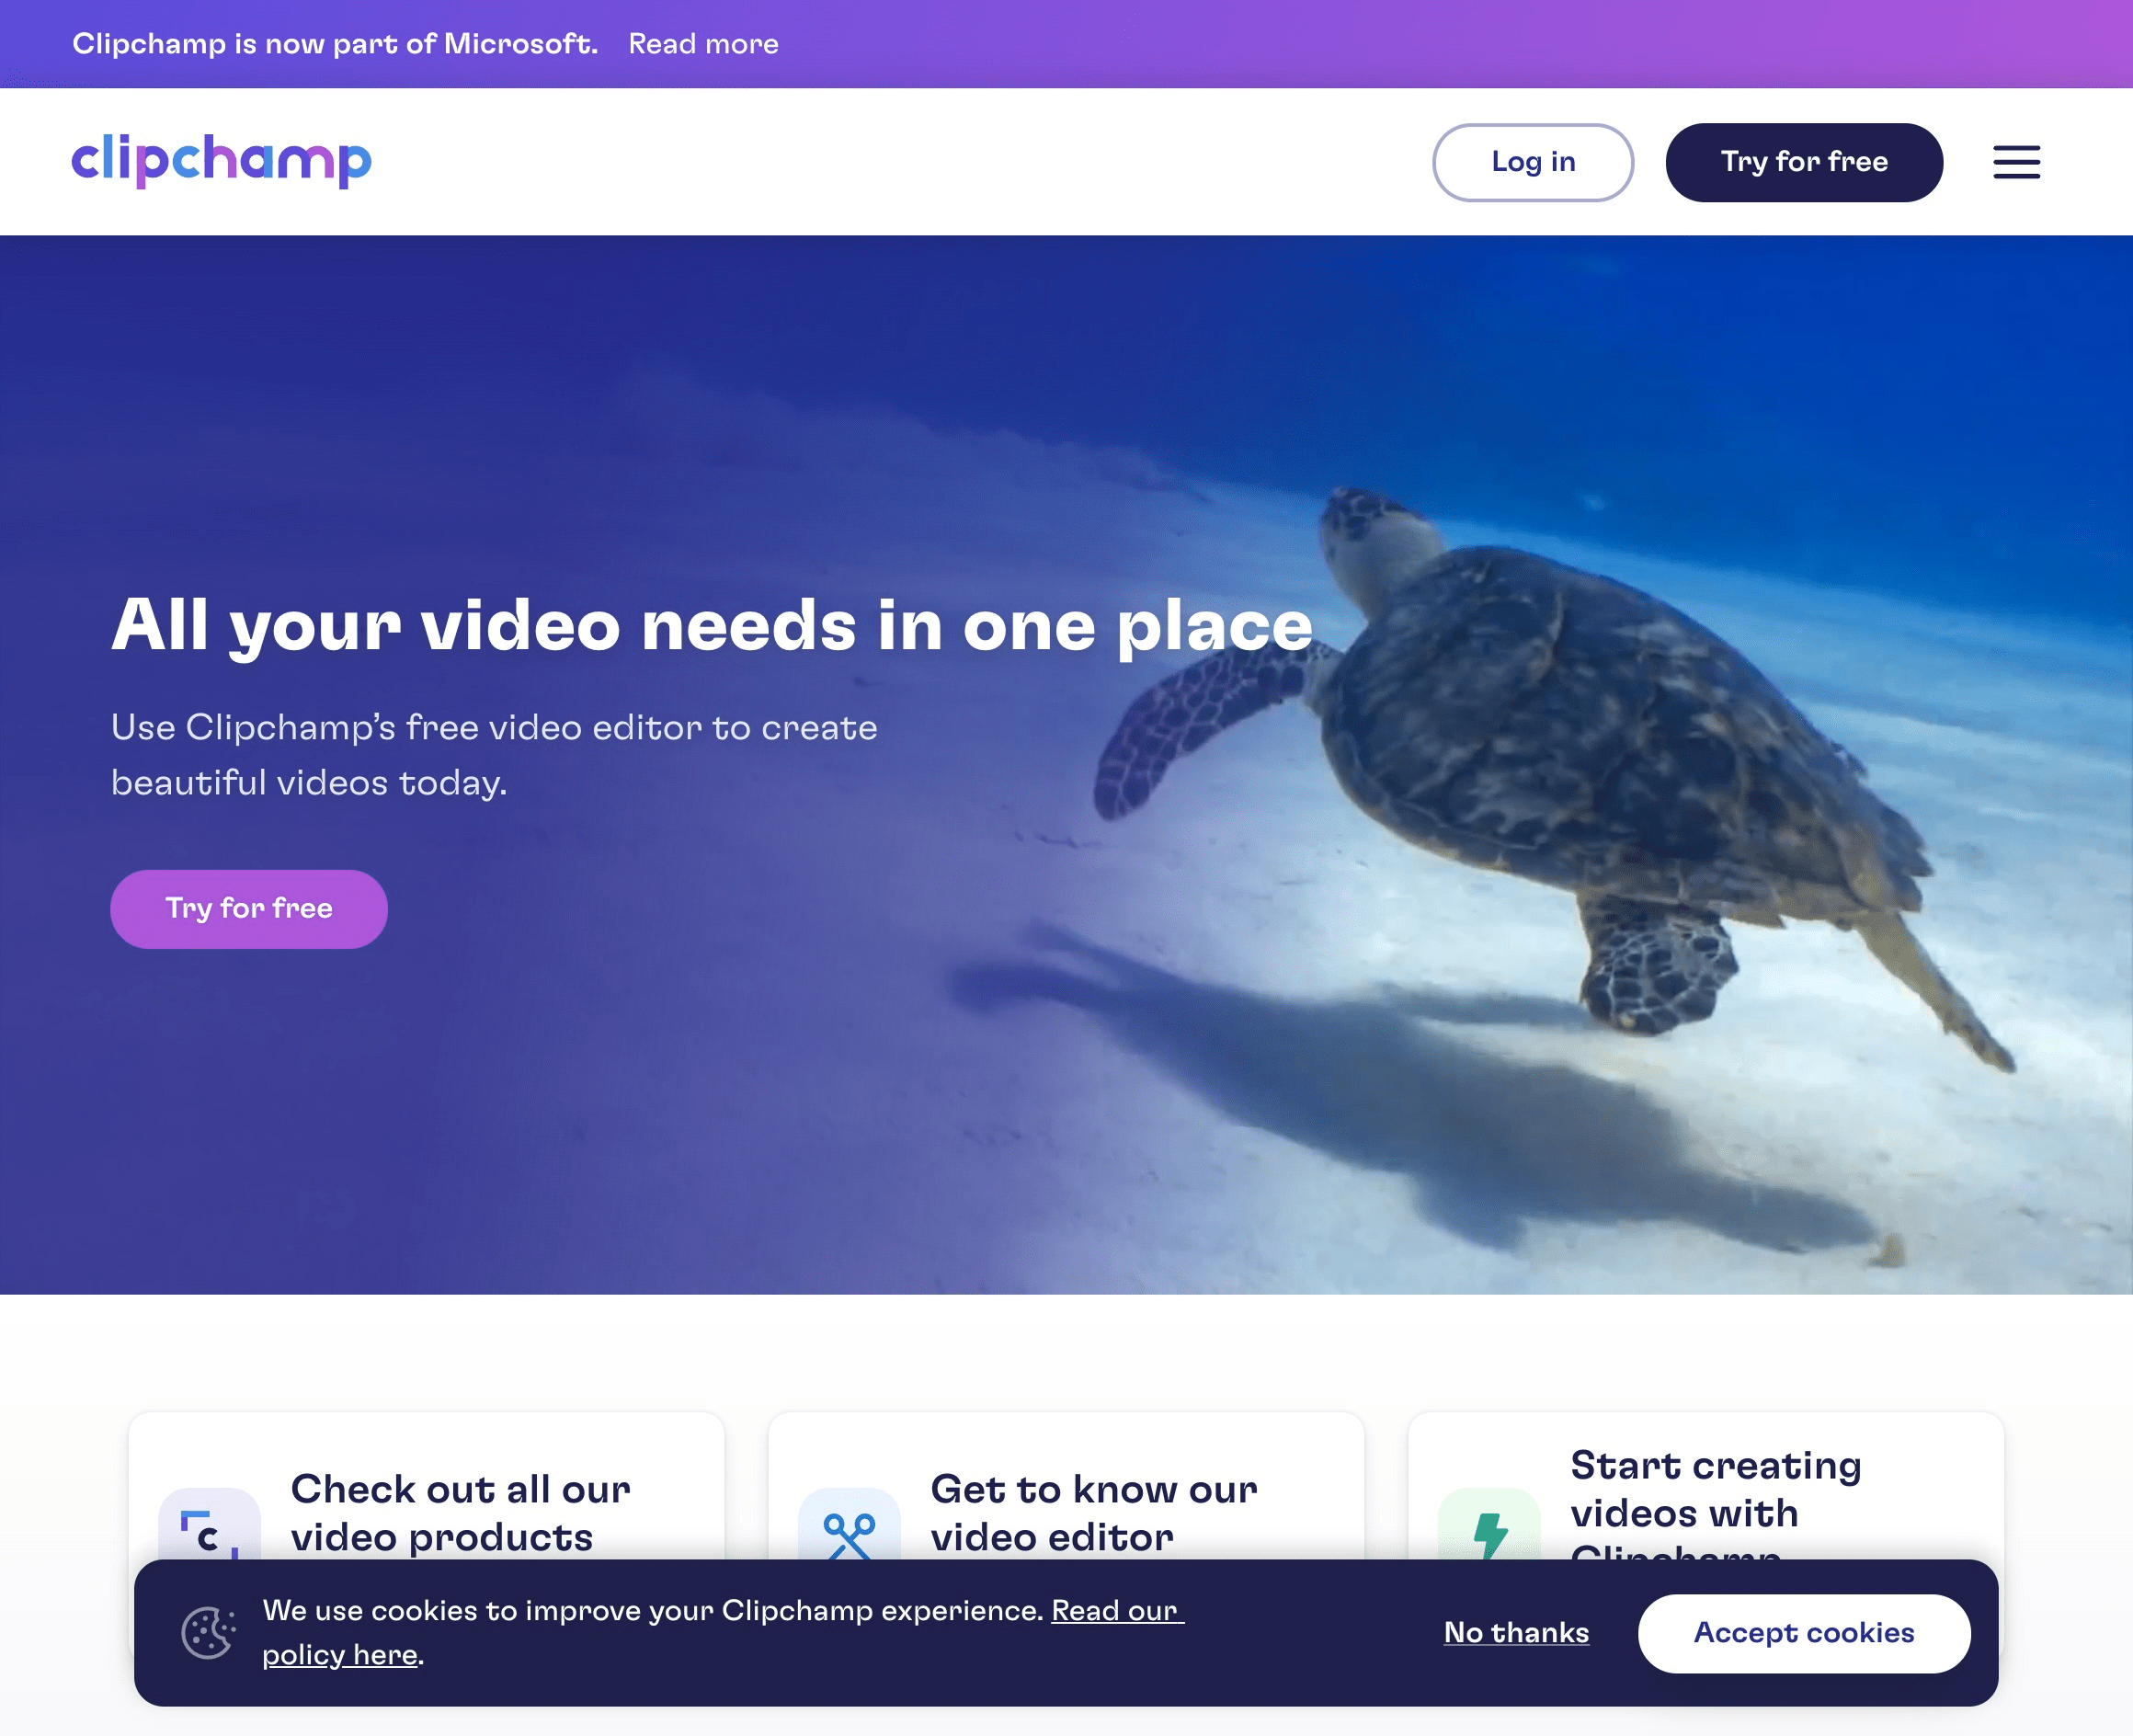Click the Microsoft announcement Read more link
Screen dimensions: 2133x1736
coord(703,42)
